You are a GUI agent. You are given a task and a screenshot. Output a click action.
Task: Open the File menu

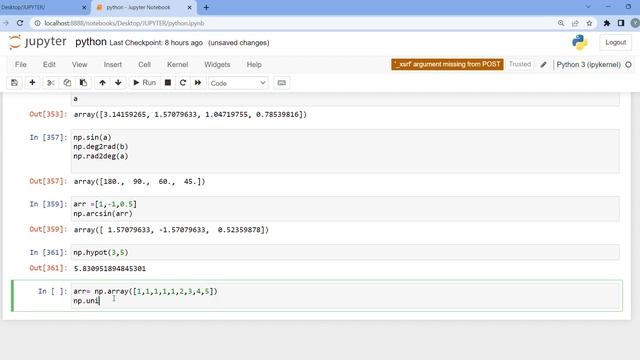[21, 64]
